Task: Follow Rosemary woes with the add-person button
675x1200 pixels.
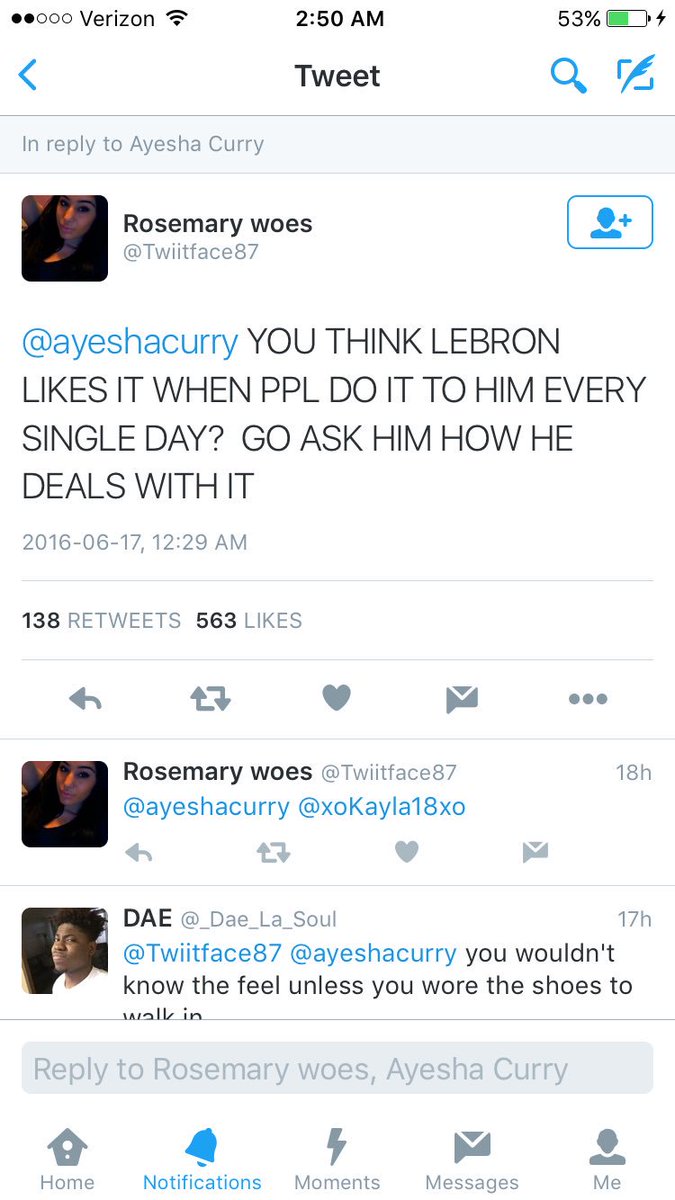Action: 610,222
